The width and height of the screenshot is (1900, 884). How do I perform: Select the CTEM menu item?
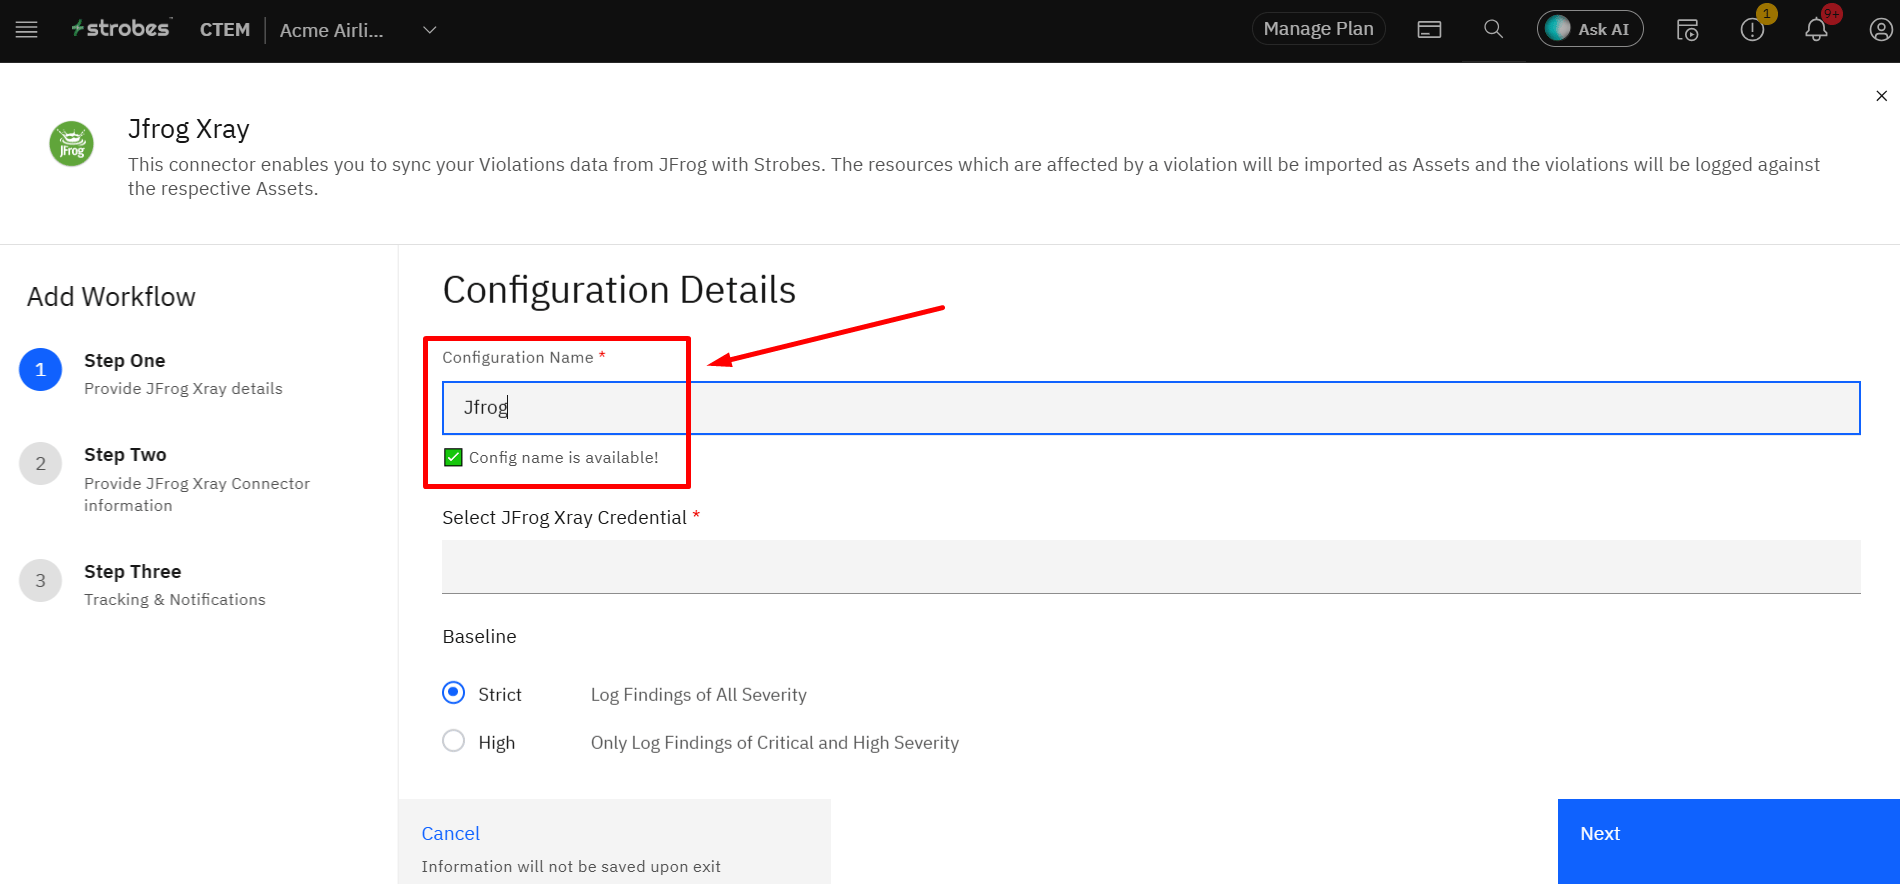(225, 30)
